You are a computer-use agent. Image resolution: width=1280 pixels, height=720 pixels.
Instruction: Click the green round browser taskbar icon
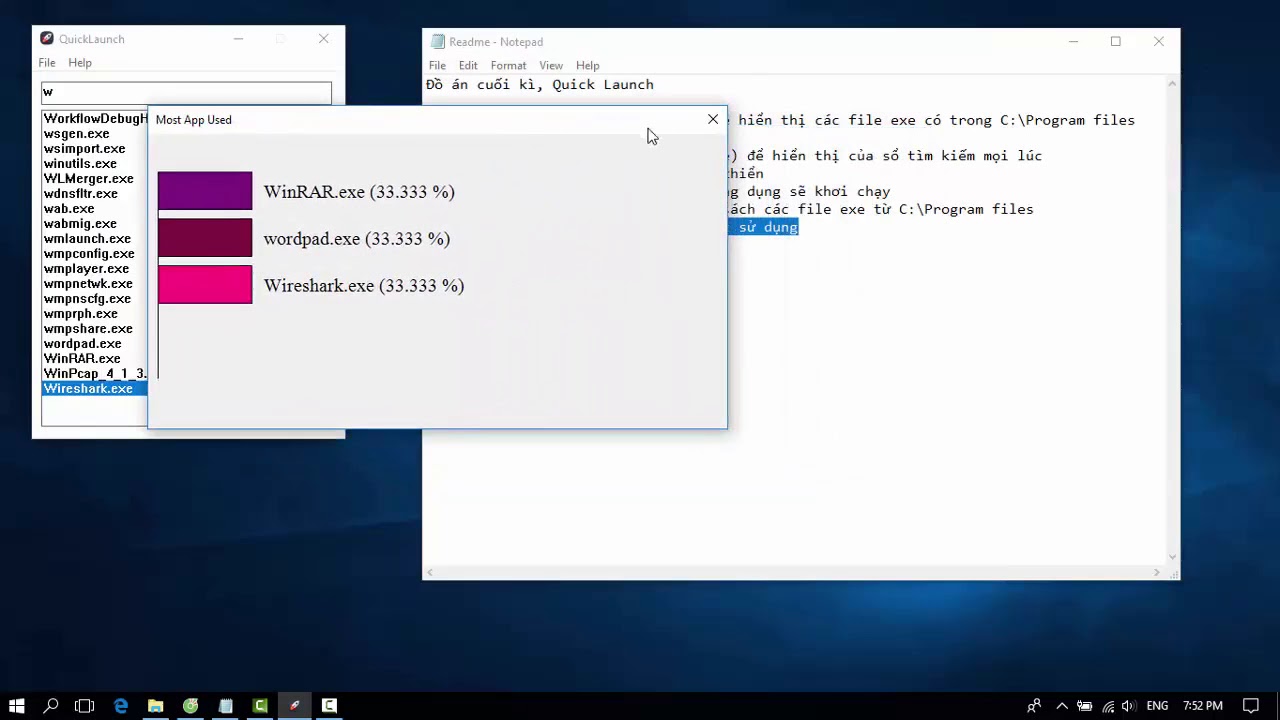click(x=190, y=706)
